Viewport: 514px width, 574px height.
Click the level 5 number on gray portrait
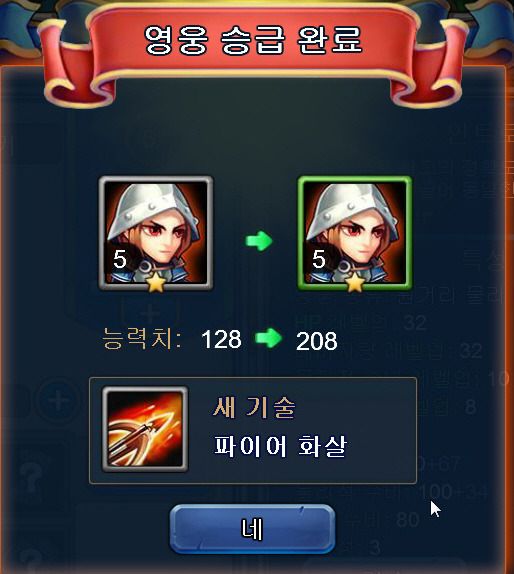coord(120,260)
